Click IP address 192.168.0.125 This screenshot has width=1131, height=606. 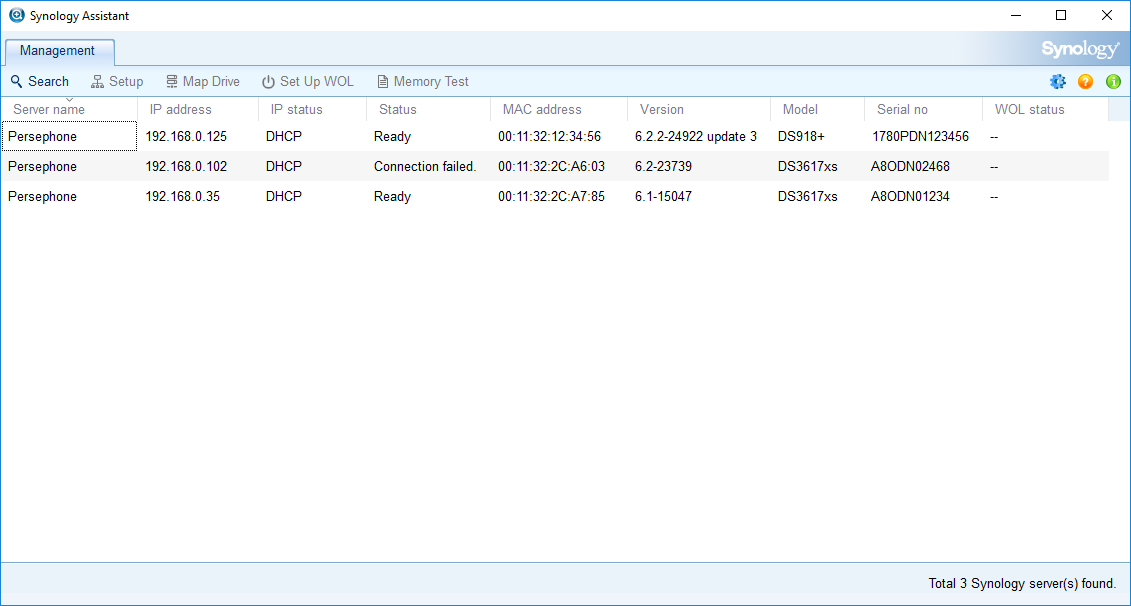pos(186,136)
